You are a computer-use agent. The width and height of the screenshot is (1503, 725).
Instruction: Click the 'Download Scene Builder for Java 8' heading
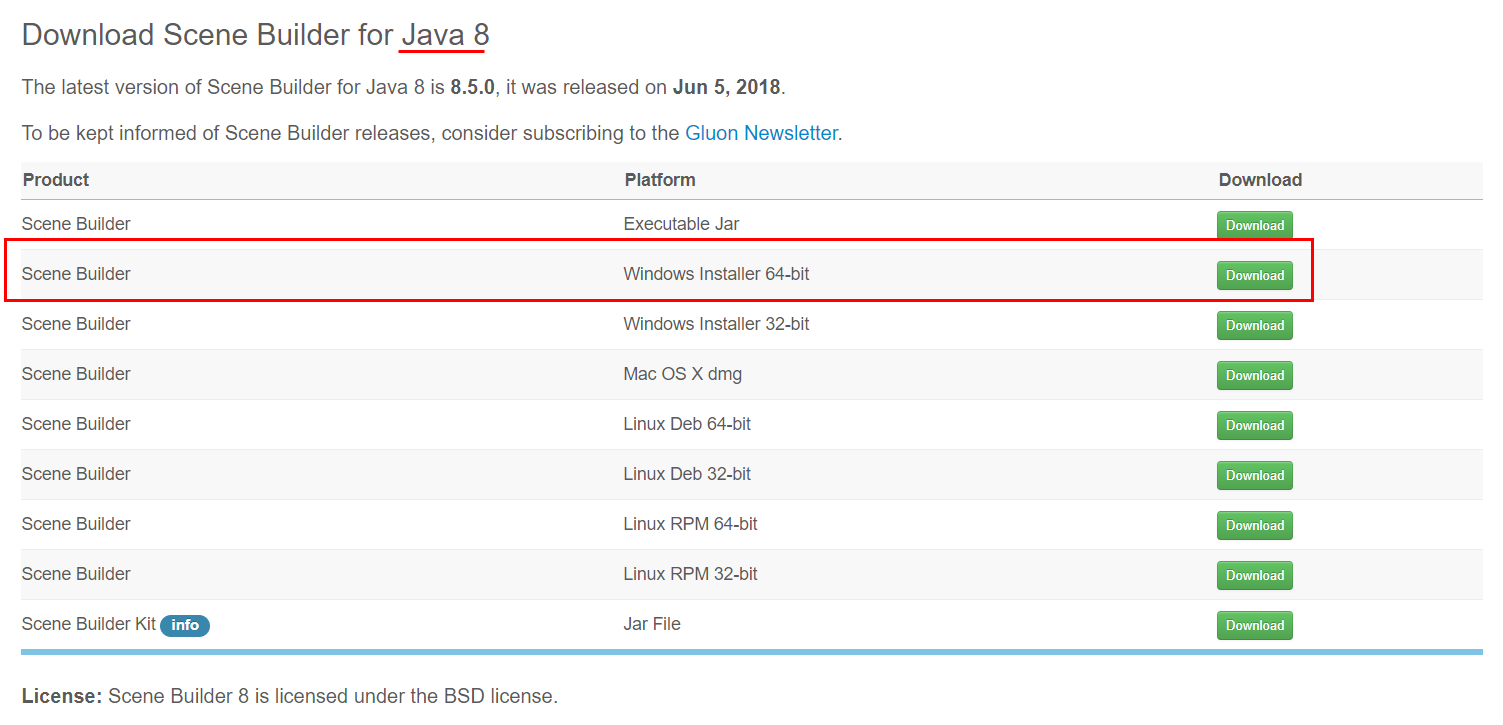[x=255, y=35]
